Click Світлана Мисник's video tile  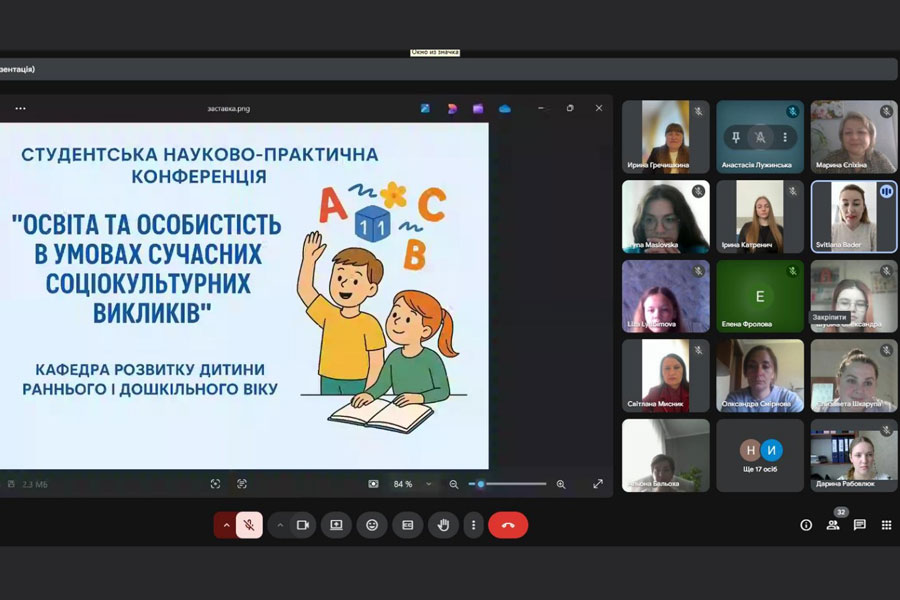(666, 376)
